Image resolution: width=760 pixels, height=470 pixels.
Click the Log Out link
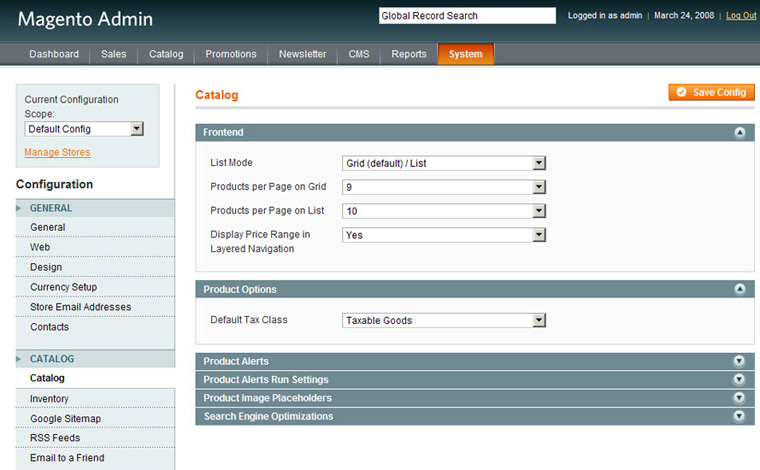click(x=741, y=16)
